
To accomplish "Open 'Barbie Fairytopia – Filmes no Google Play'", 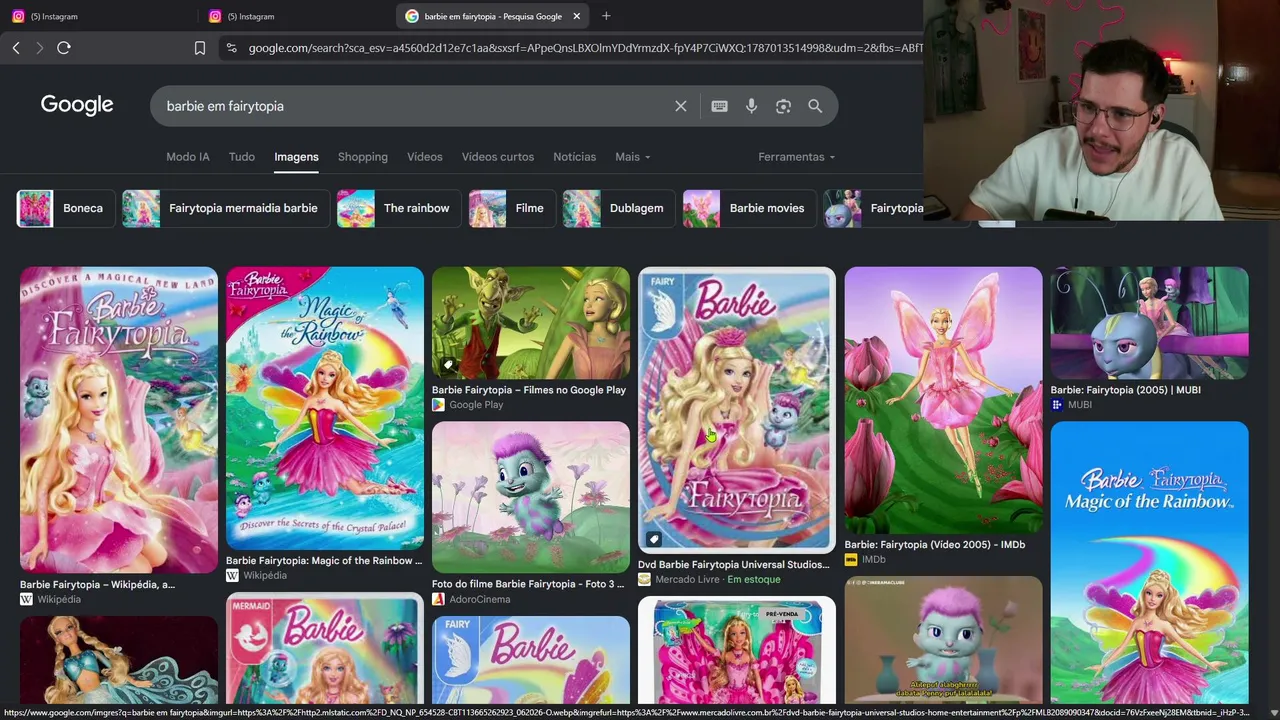I will [x=529, y=390].
